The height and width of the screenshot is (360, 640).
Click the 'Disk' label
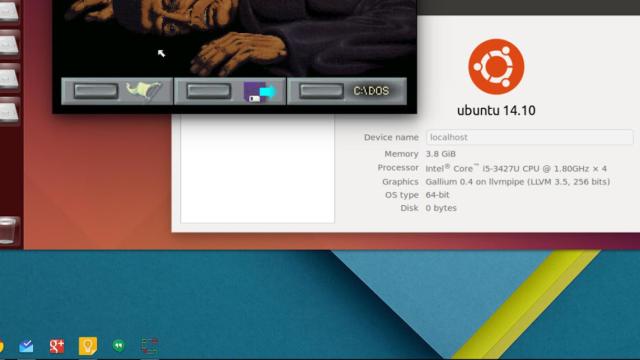(x=409, y=208)
